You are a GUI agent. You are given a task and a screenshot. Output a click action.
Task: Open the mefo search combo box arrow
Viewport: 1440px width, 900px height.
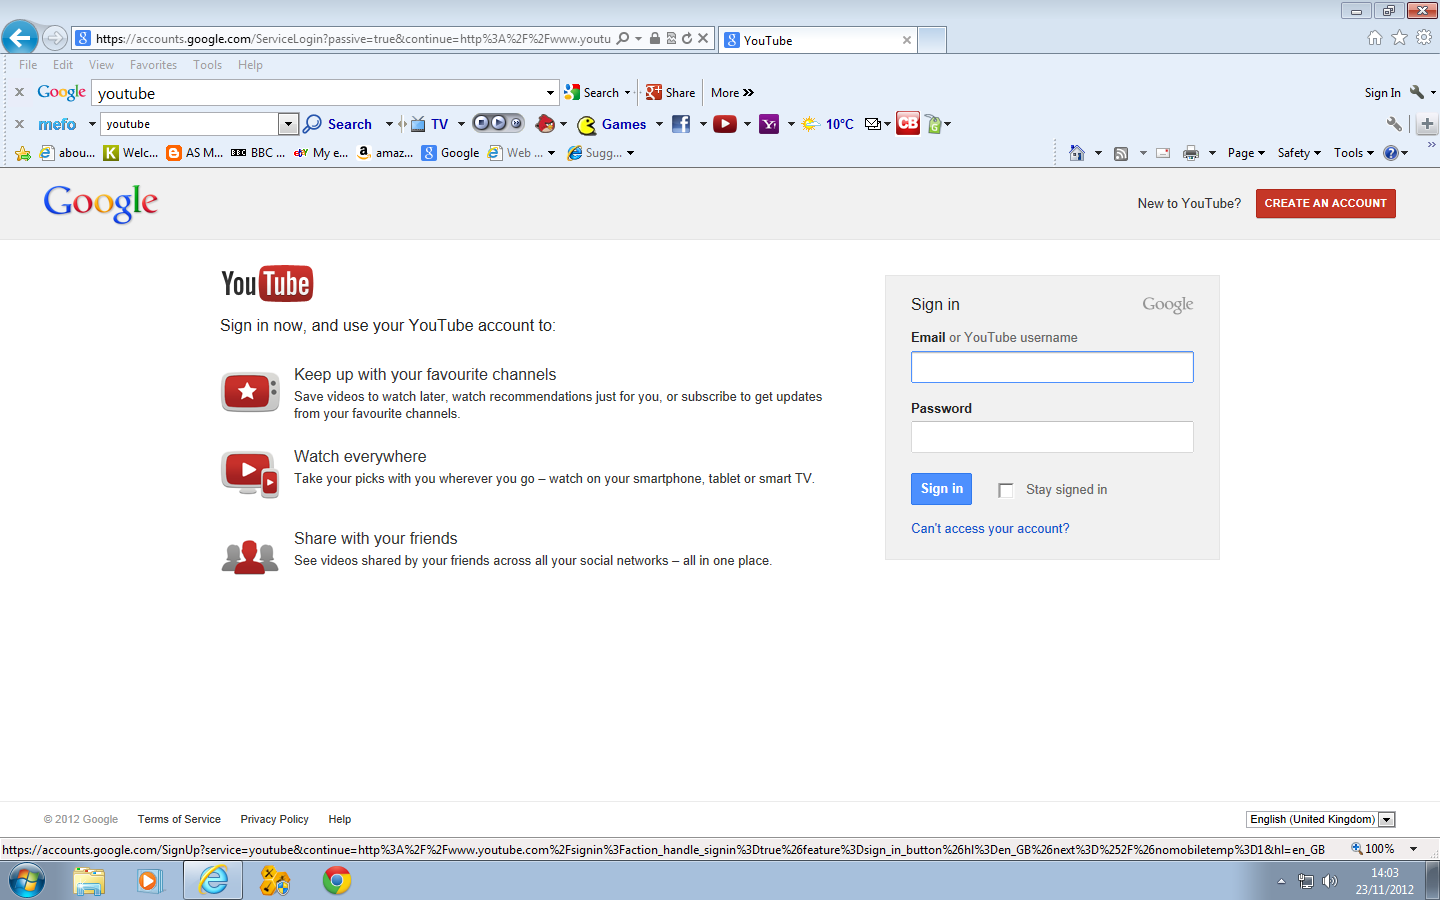point(288,124)
